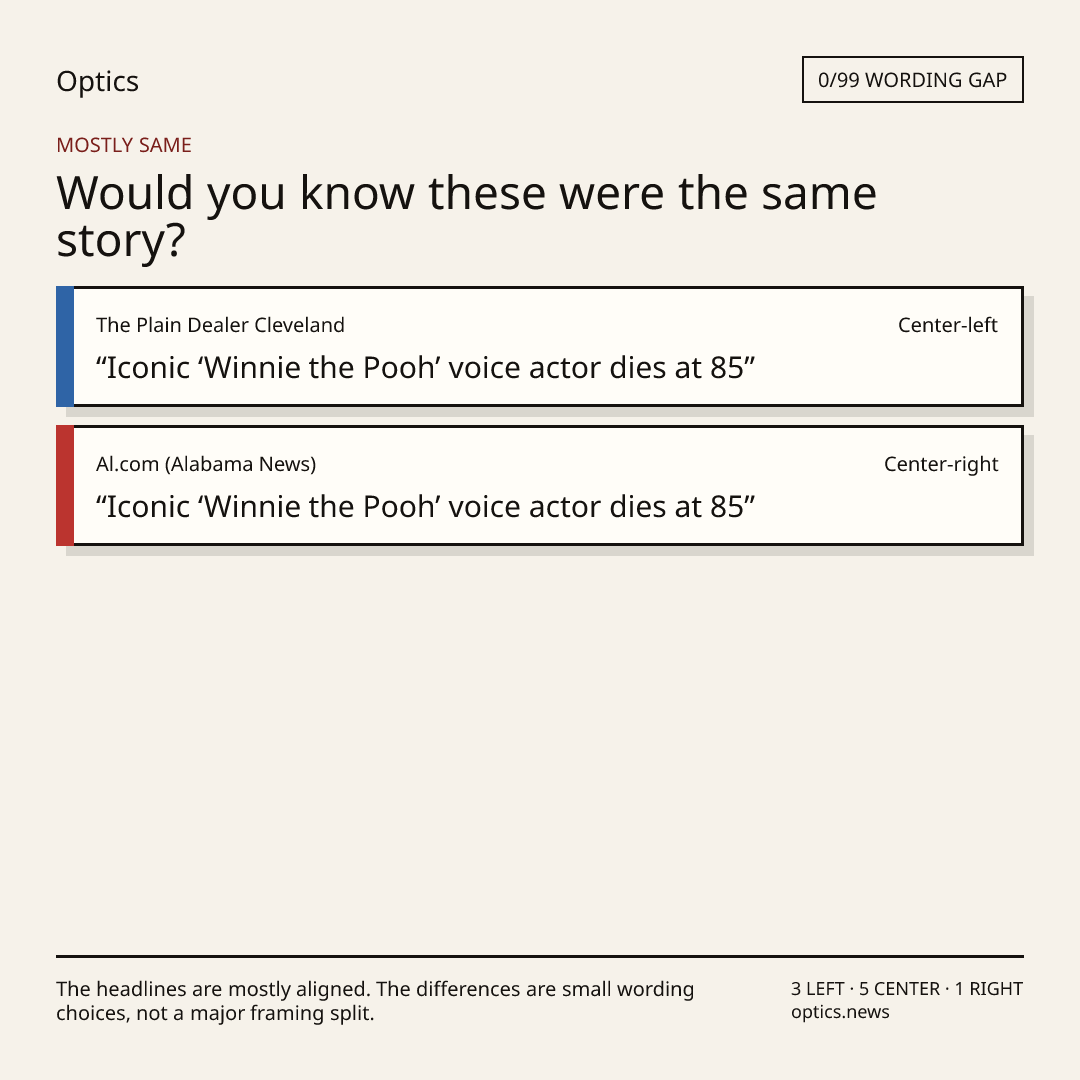1080x1080 pixels.
Task: Click the Al.com (Alabama News) source name
Action: click(206, 464)
